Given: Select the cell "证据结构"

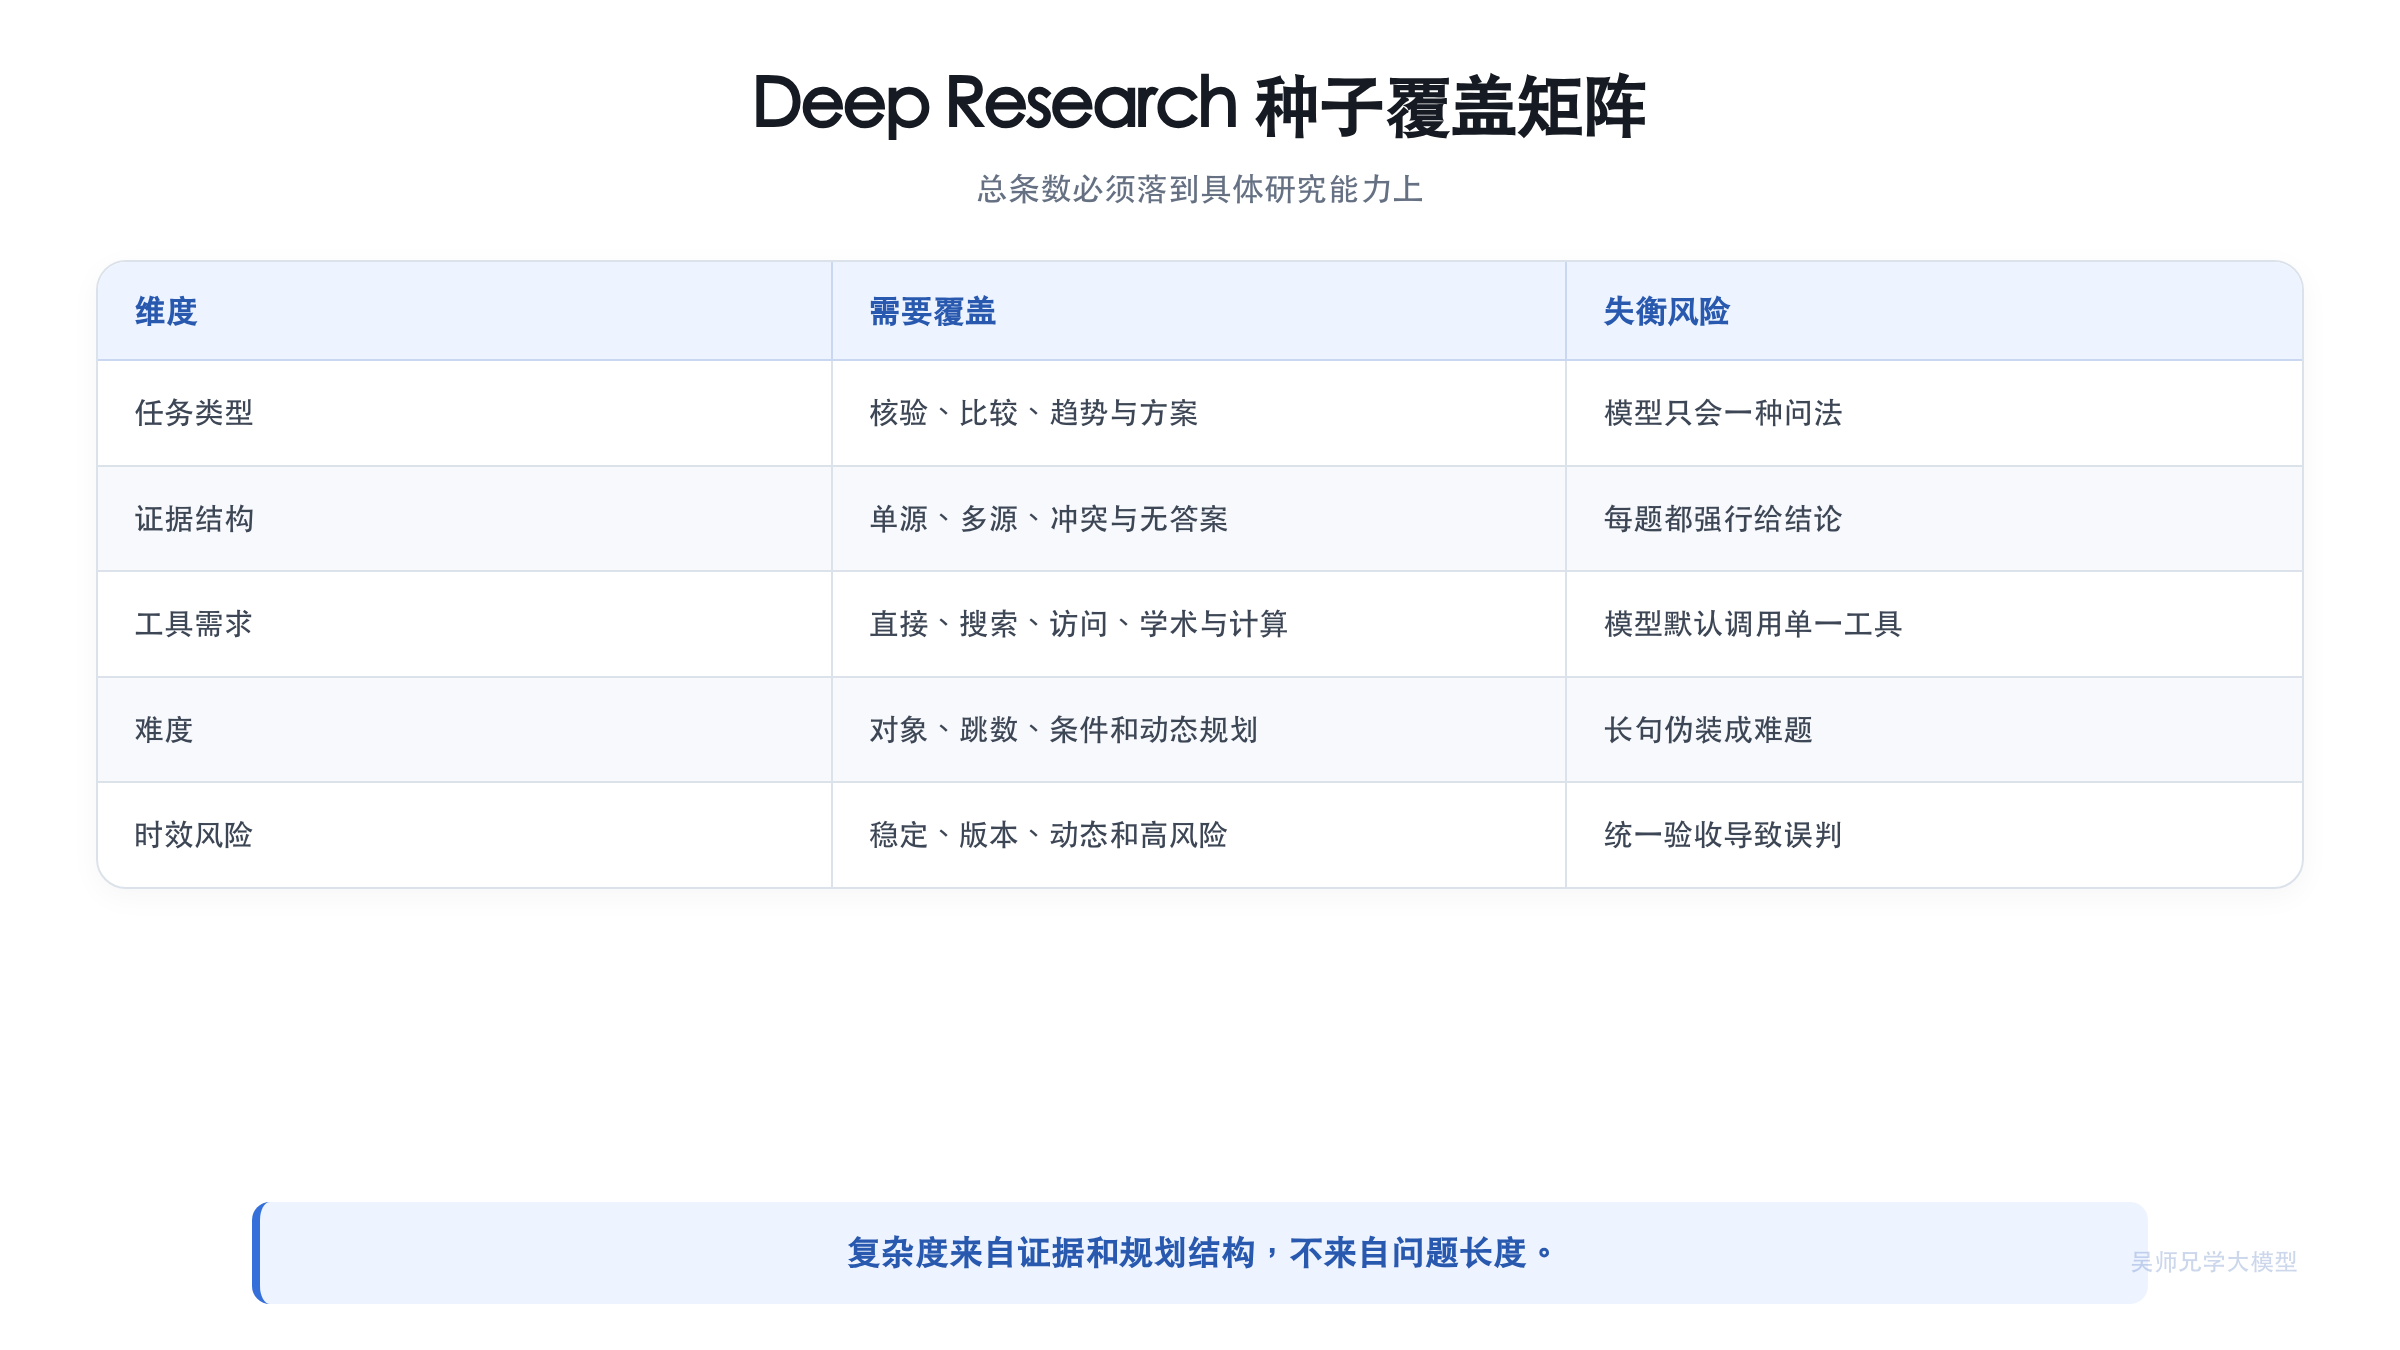Looking at the screenshot, I should point(465,519).
